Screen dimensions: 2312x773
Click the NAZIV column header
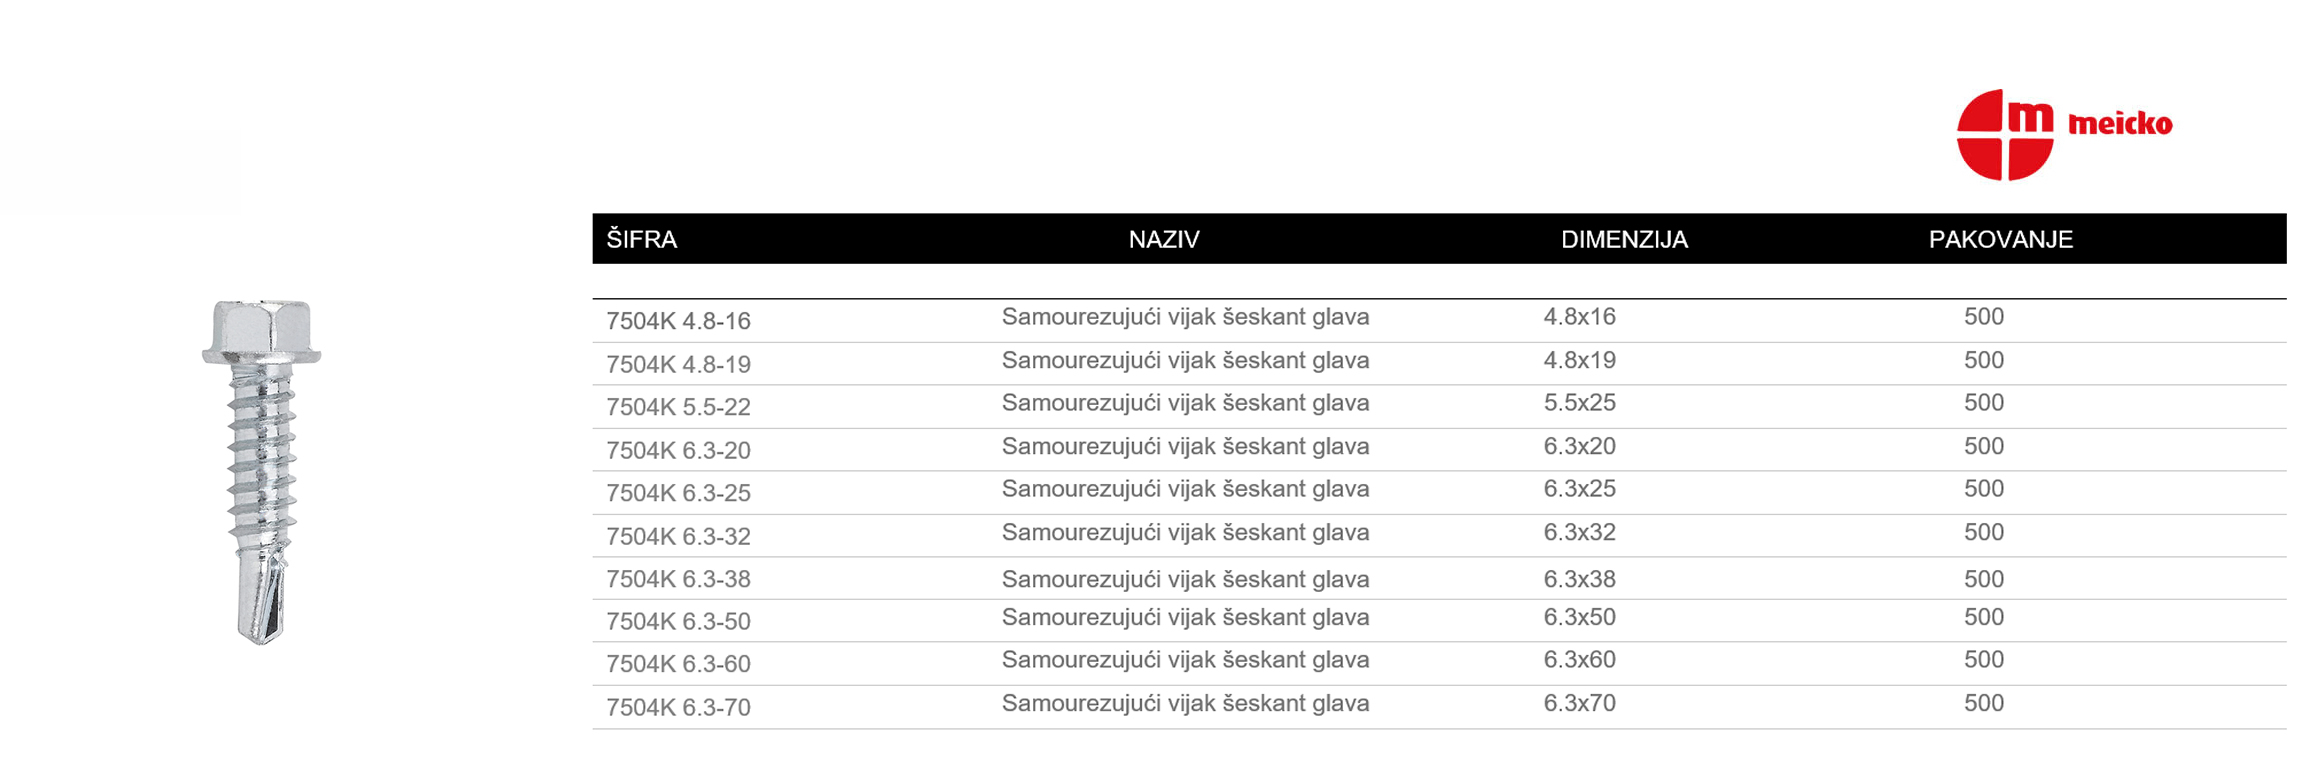pos(1164,239)
